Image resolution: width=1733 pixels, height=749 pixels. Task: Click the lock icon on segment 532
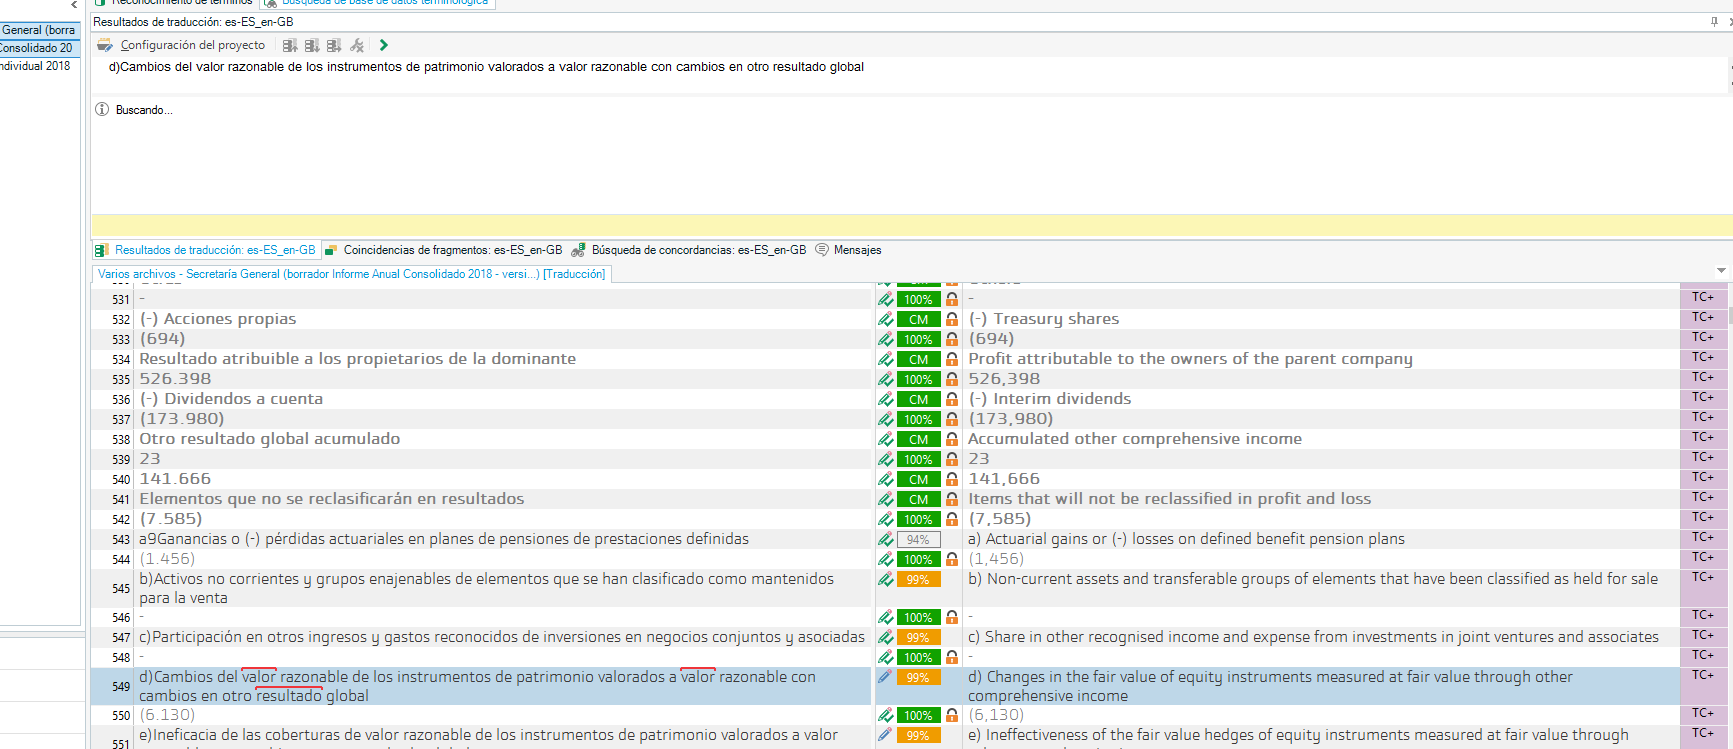[x=952, y=319]
